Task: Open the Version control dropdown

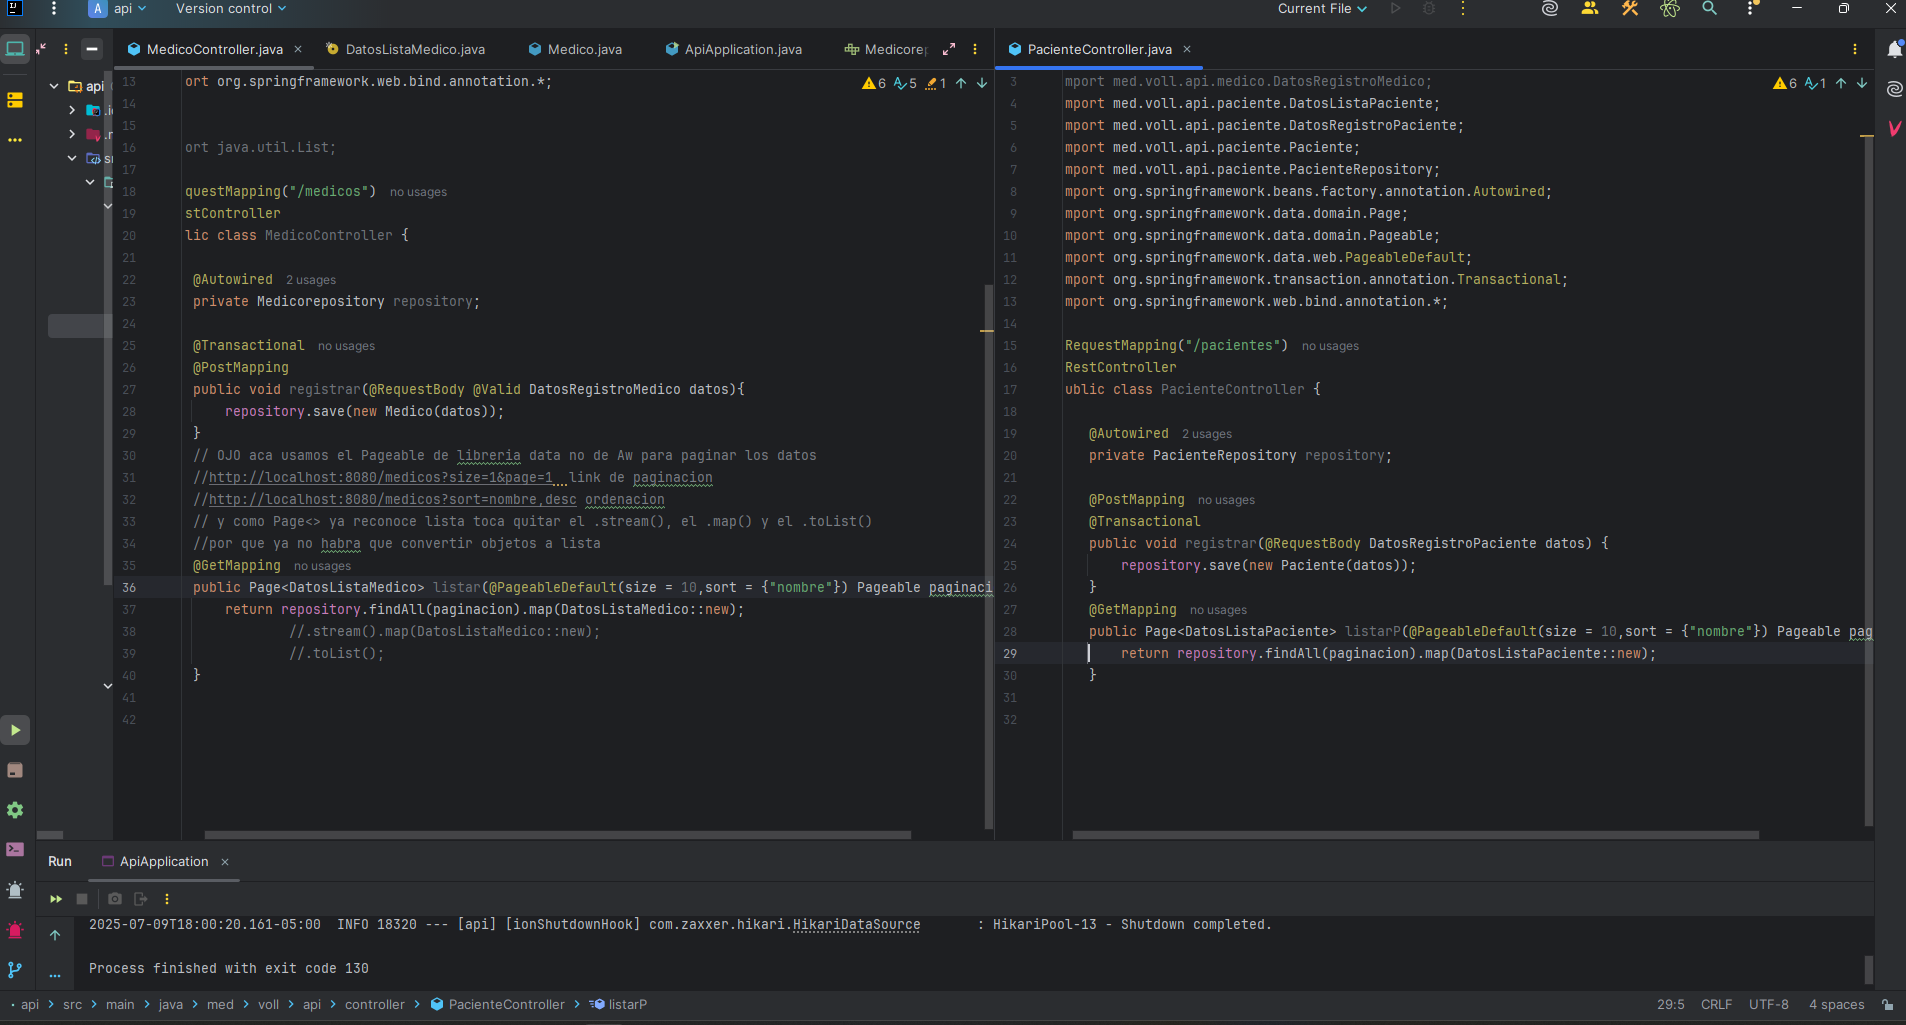Action: [x=231, y=9]
